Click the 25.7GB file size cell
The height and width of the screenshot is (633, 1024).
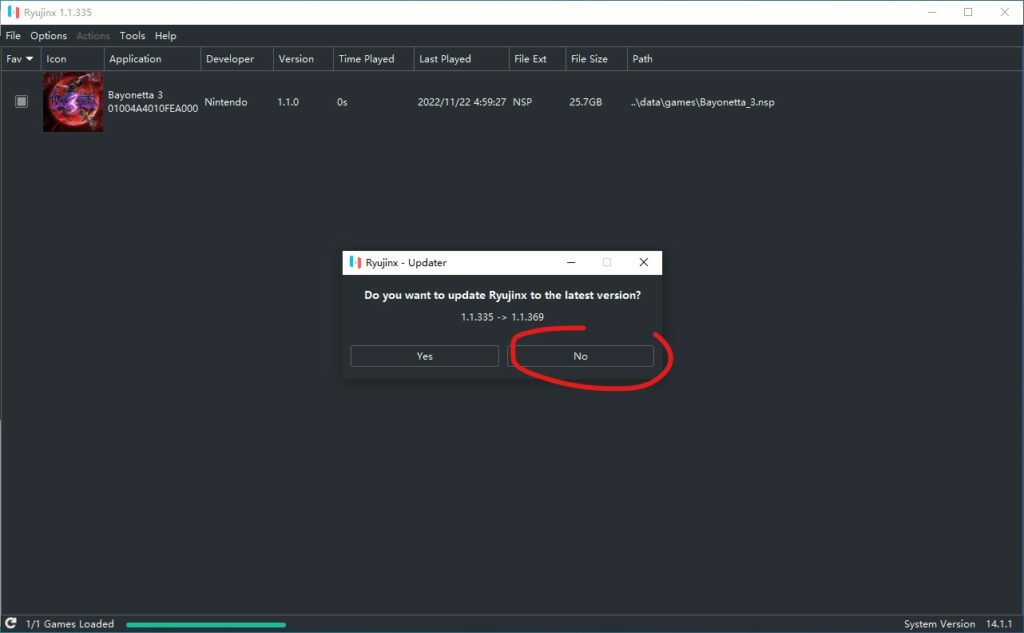coord(586,102)
